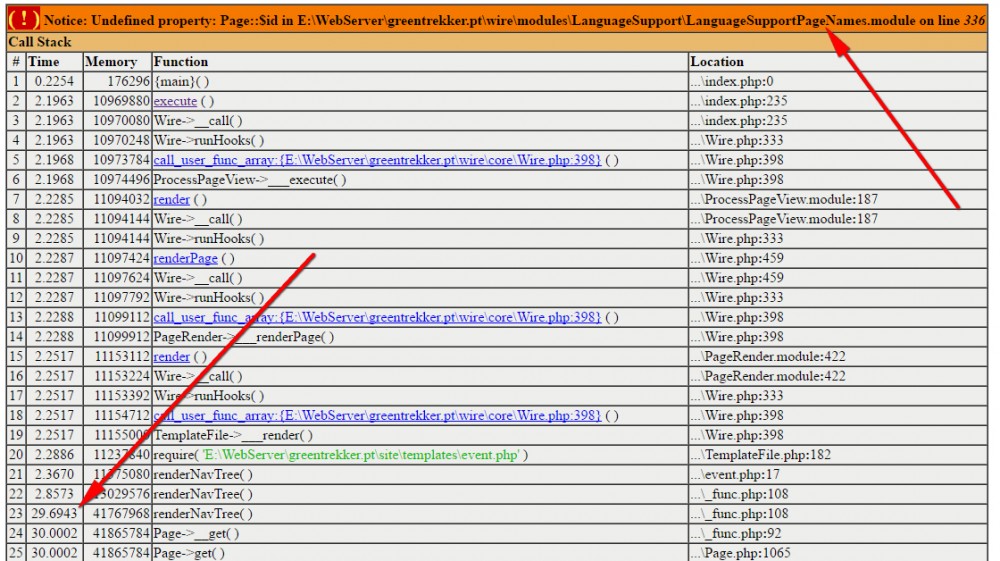Click the Function column header
This screenshot has width=1000, height=561.
pos(181,62)
